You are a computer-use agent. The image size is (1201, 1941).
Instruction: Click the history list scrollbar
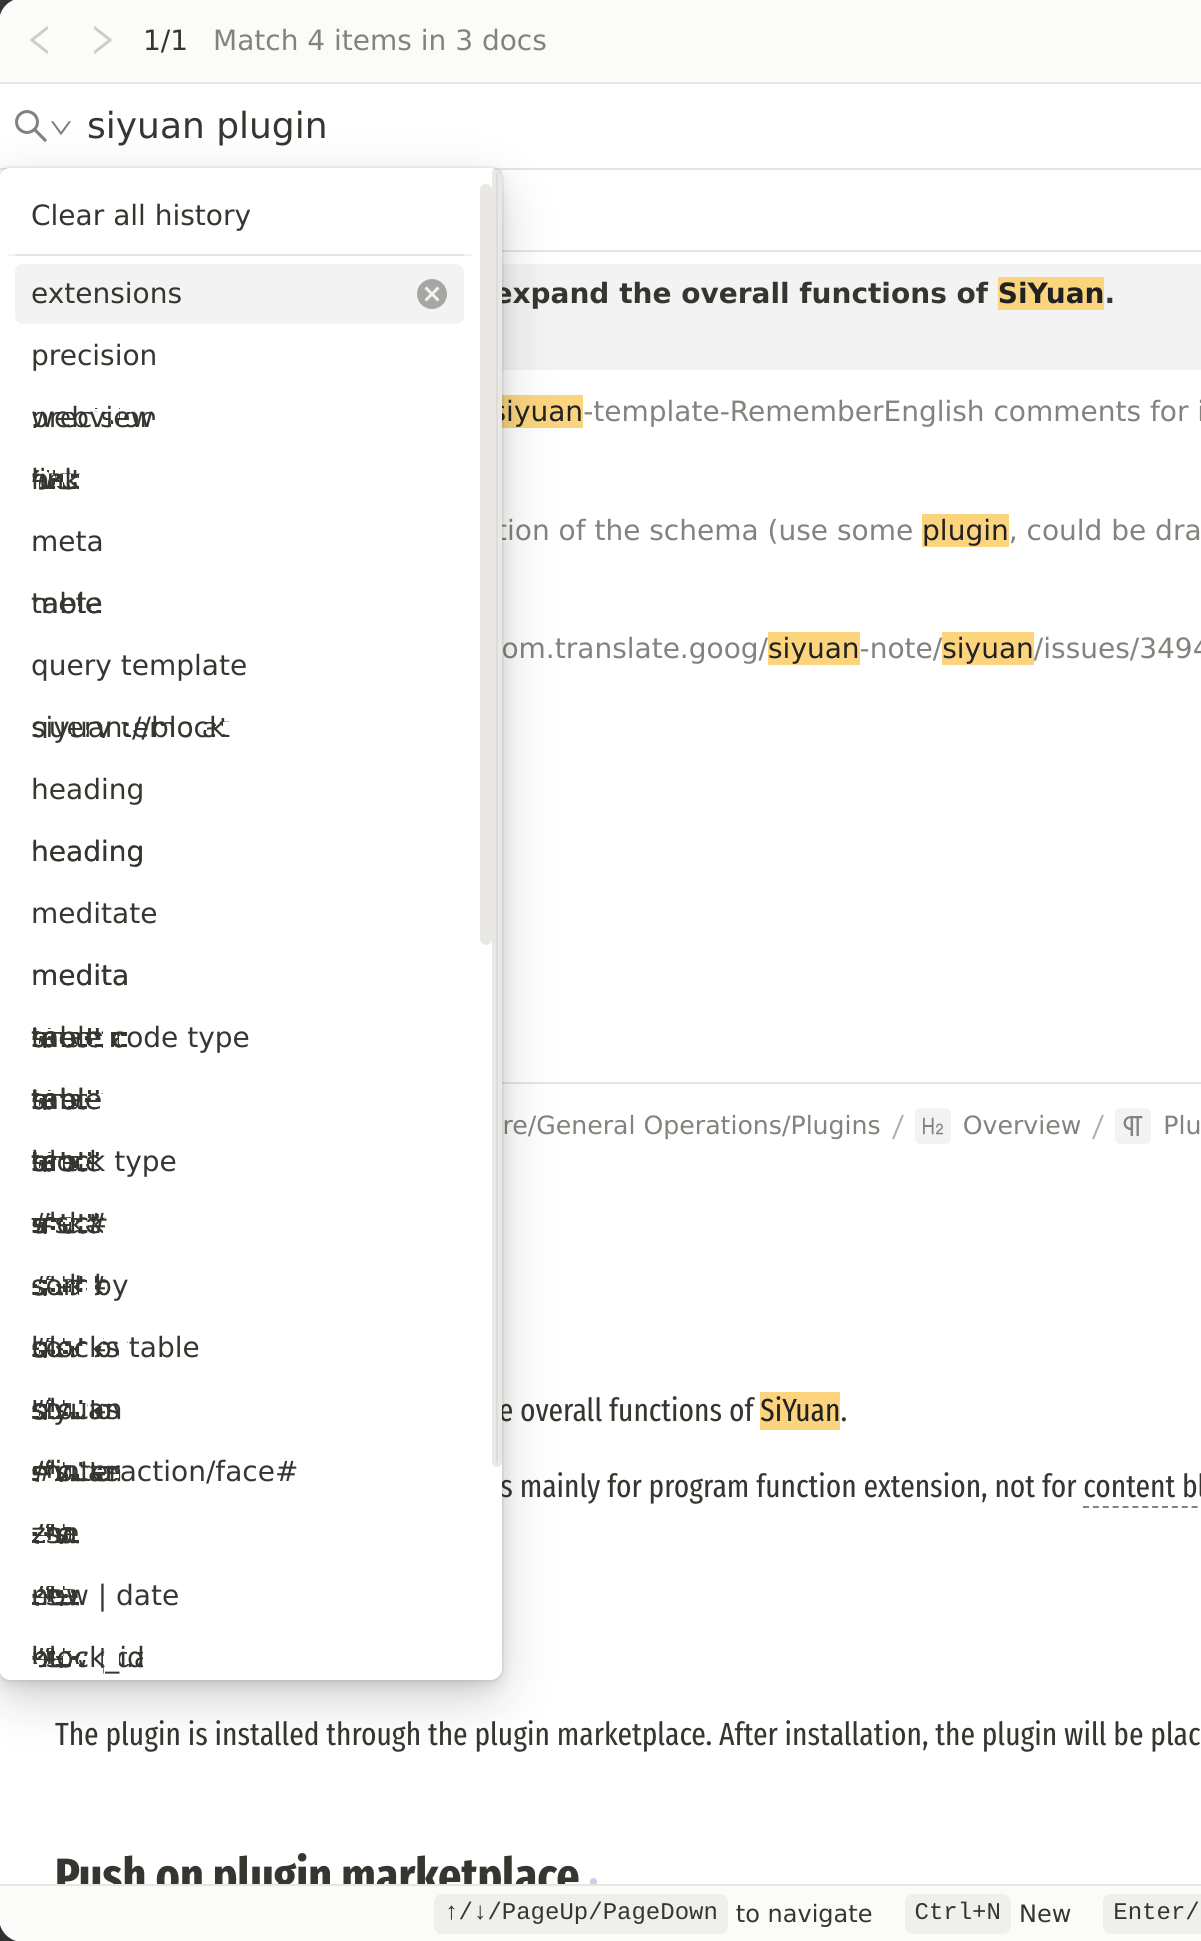[486, 560]
